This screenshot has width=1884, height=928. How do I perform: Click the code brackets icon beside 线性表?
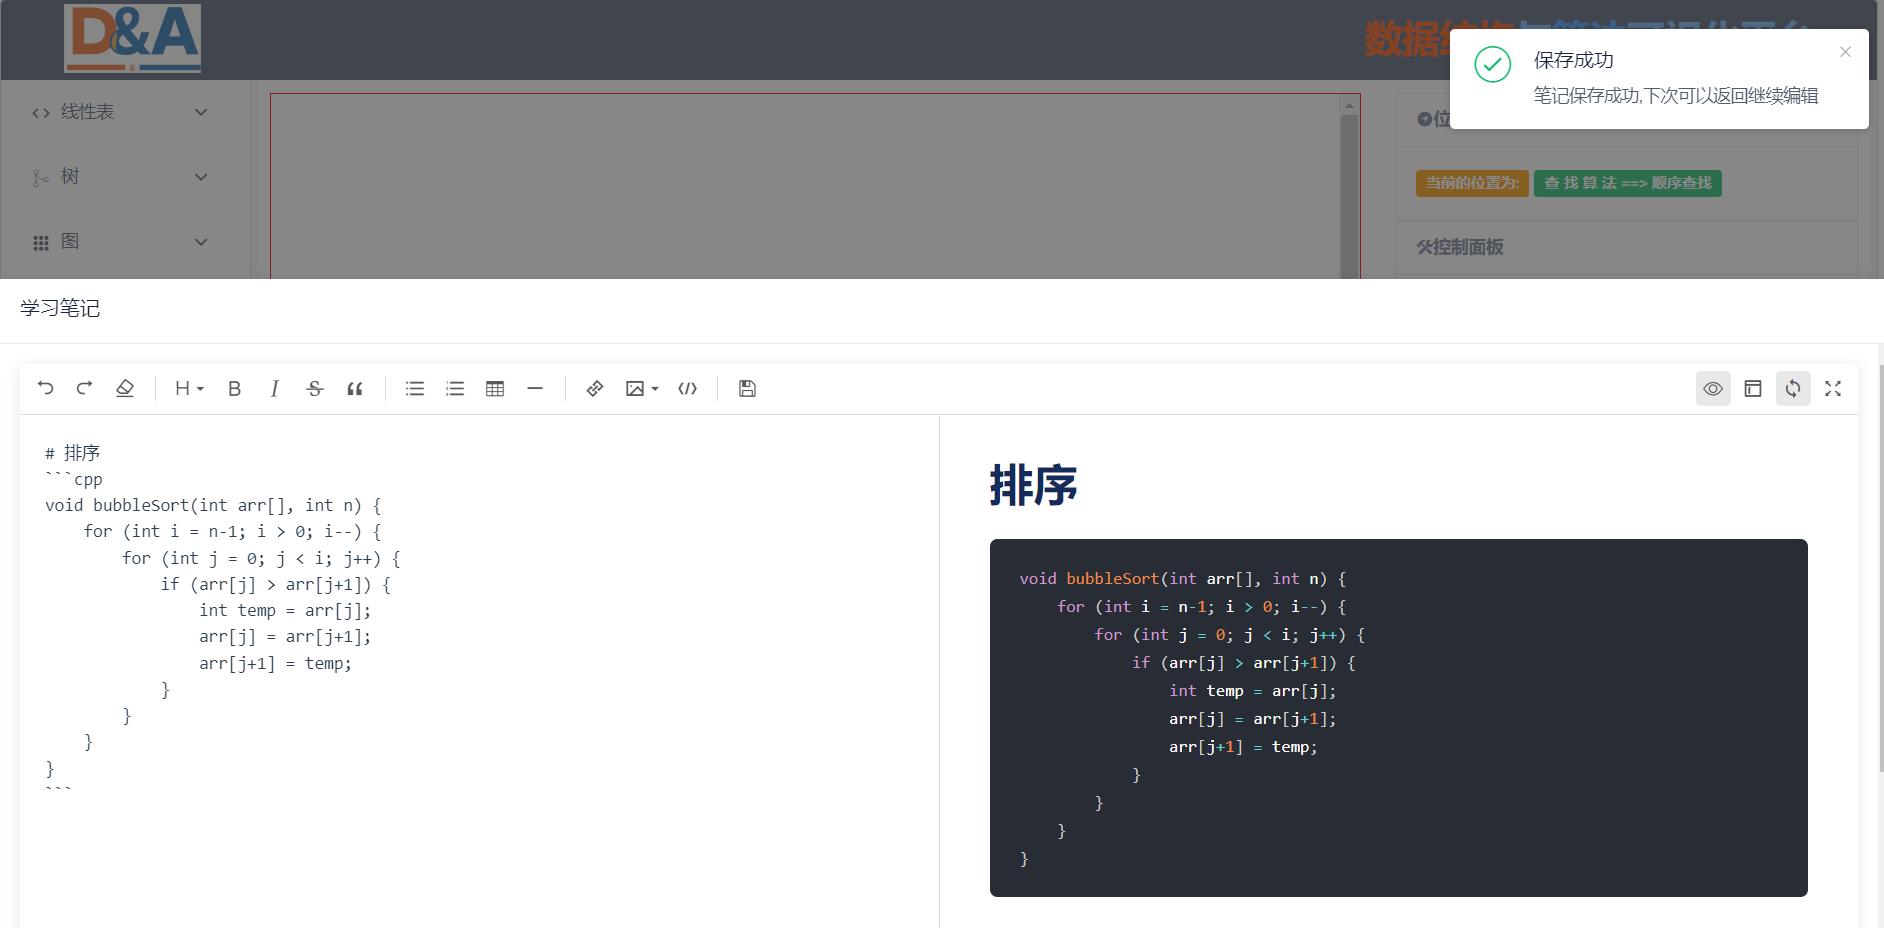[x=41, y=113]
